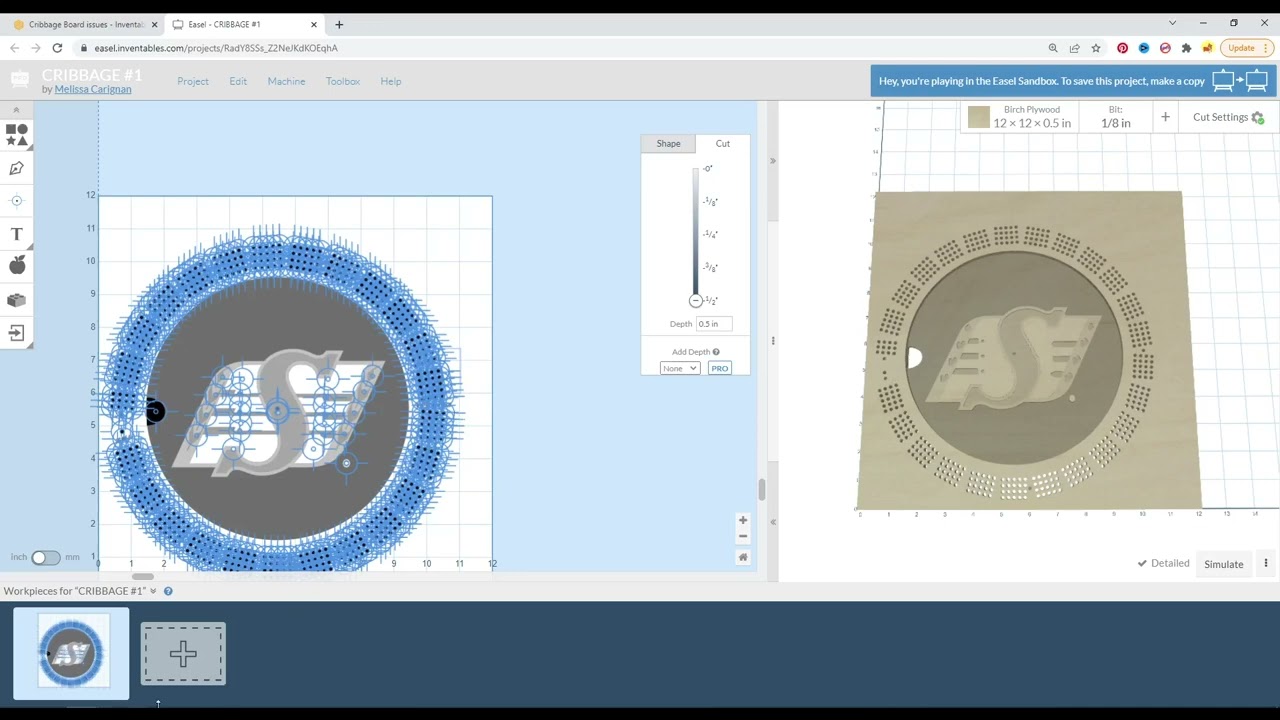Screen dimensions: 1280x720
Task: Expand Workpieces for CRIBBAGE #1 dropdown
Action: (x=153, y=591)
